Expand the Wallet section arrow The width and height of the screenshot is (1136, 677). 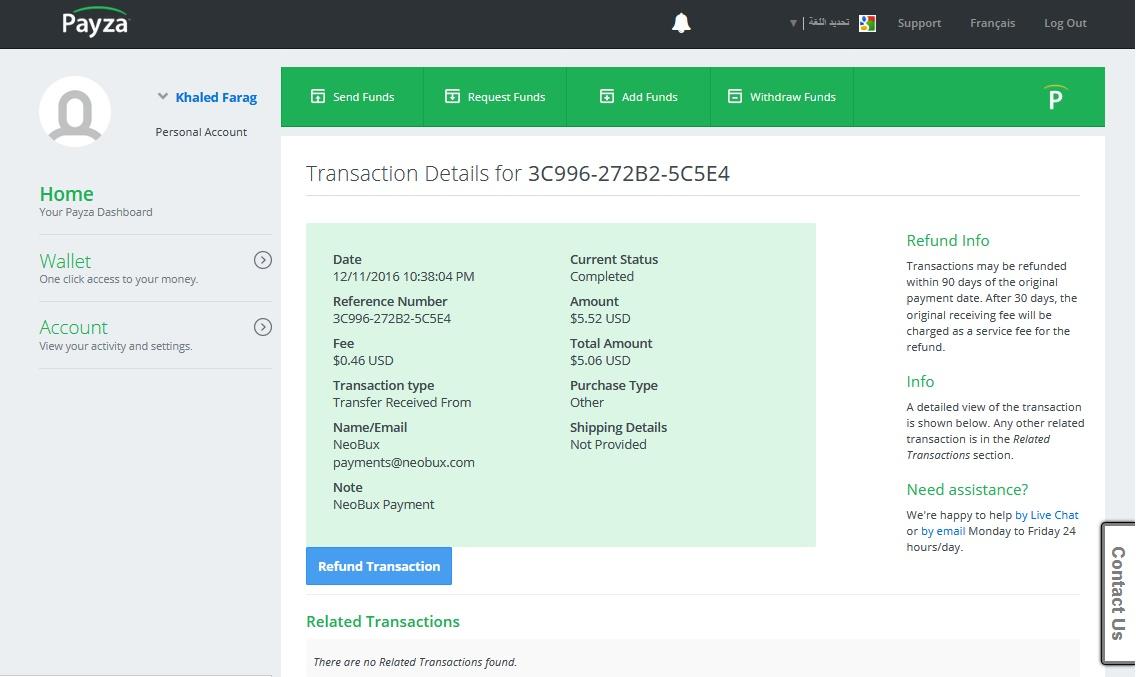[x=263, y=260]
